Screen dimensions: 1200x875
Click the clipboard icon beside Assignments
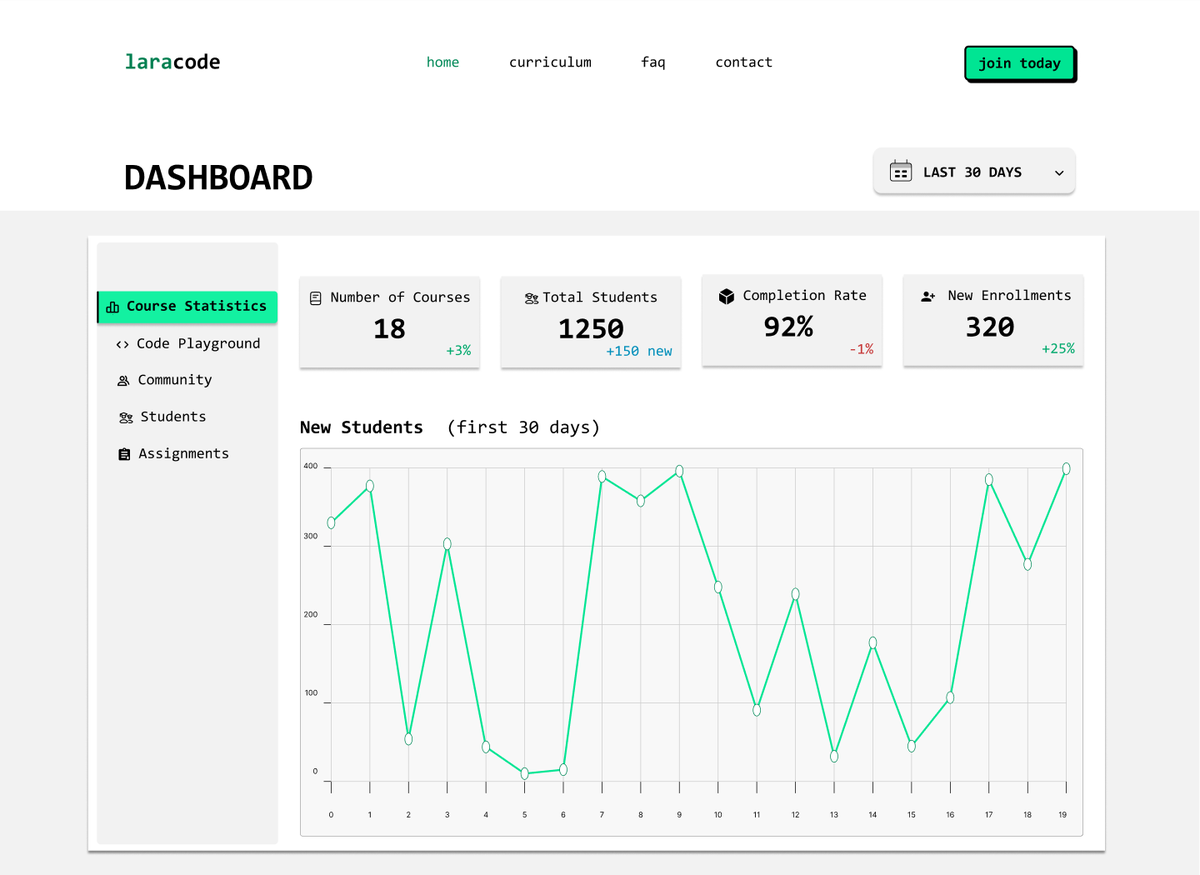pos(124,454)
